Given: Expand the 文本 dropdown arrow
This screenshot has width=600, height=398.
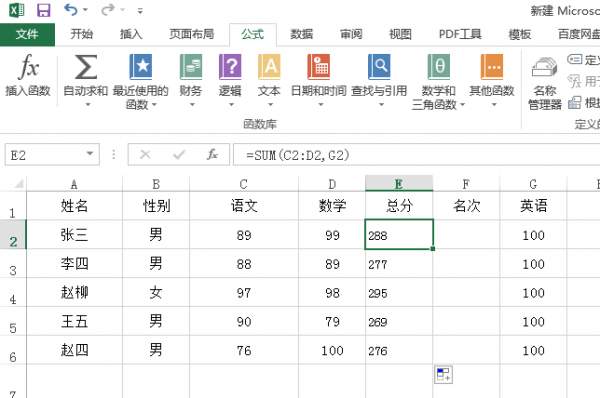Looking at the screenshot, I should [x=270, y=104].
